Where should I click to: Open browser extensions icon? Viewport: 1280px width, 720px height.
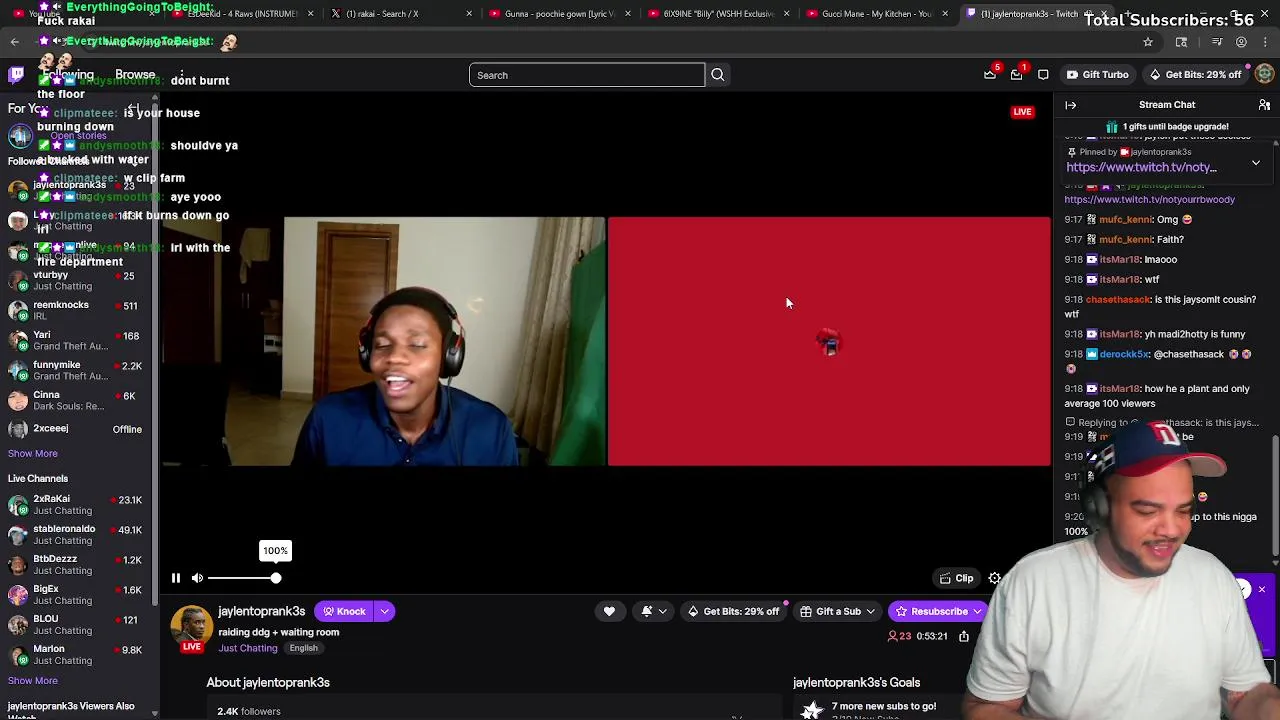click(x=1181, y=42)
